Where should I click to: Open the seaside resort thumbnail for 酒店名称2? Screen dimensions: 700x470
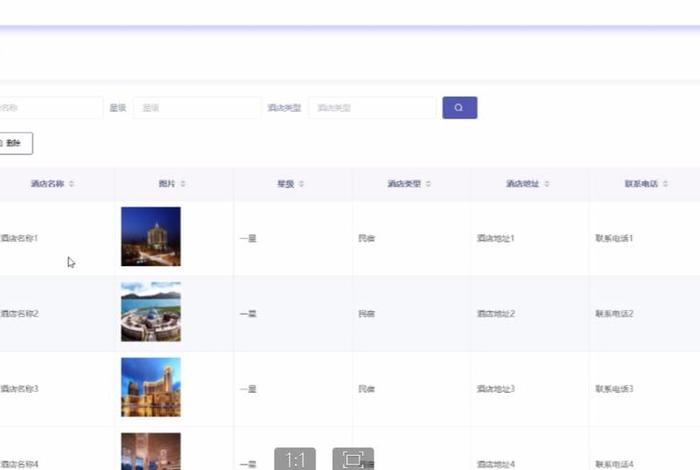(151, 312)
